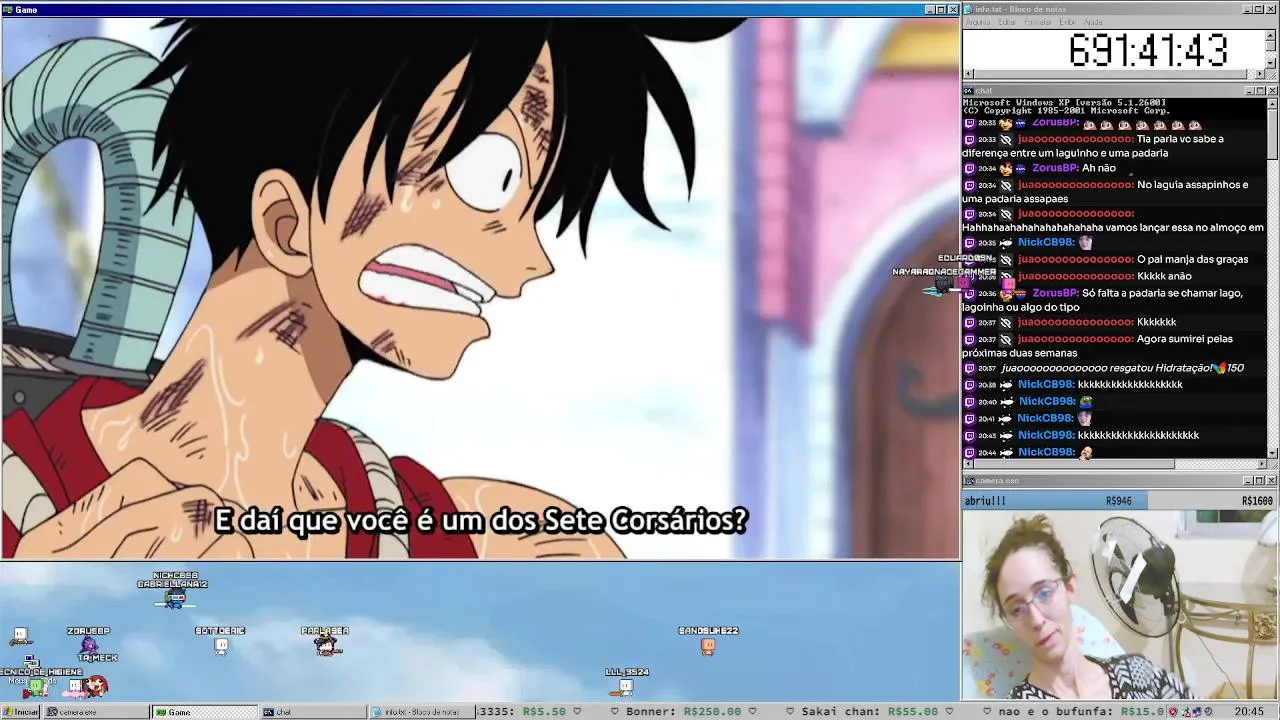Click 'abriu!!!' label in camera window
1280x720 pixels.
(985, 501)
